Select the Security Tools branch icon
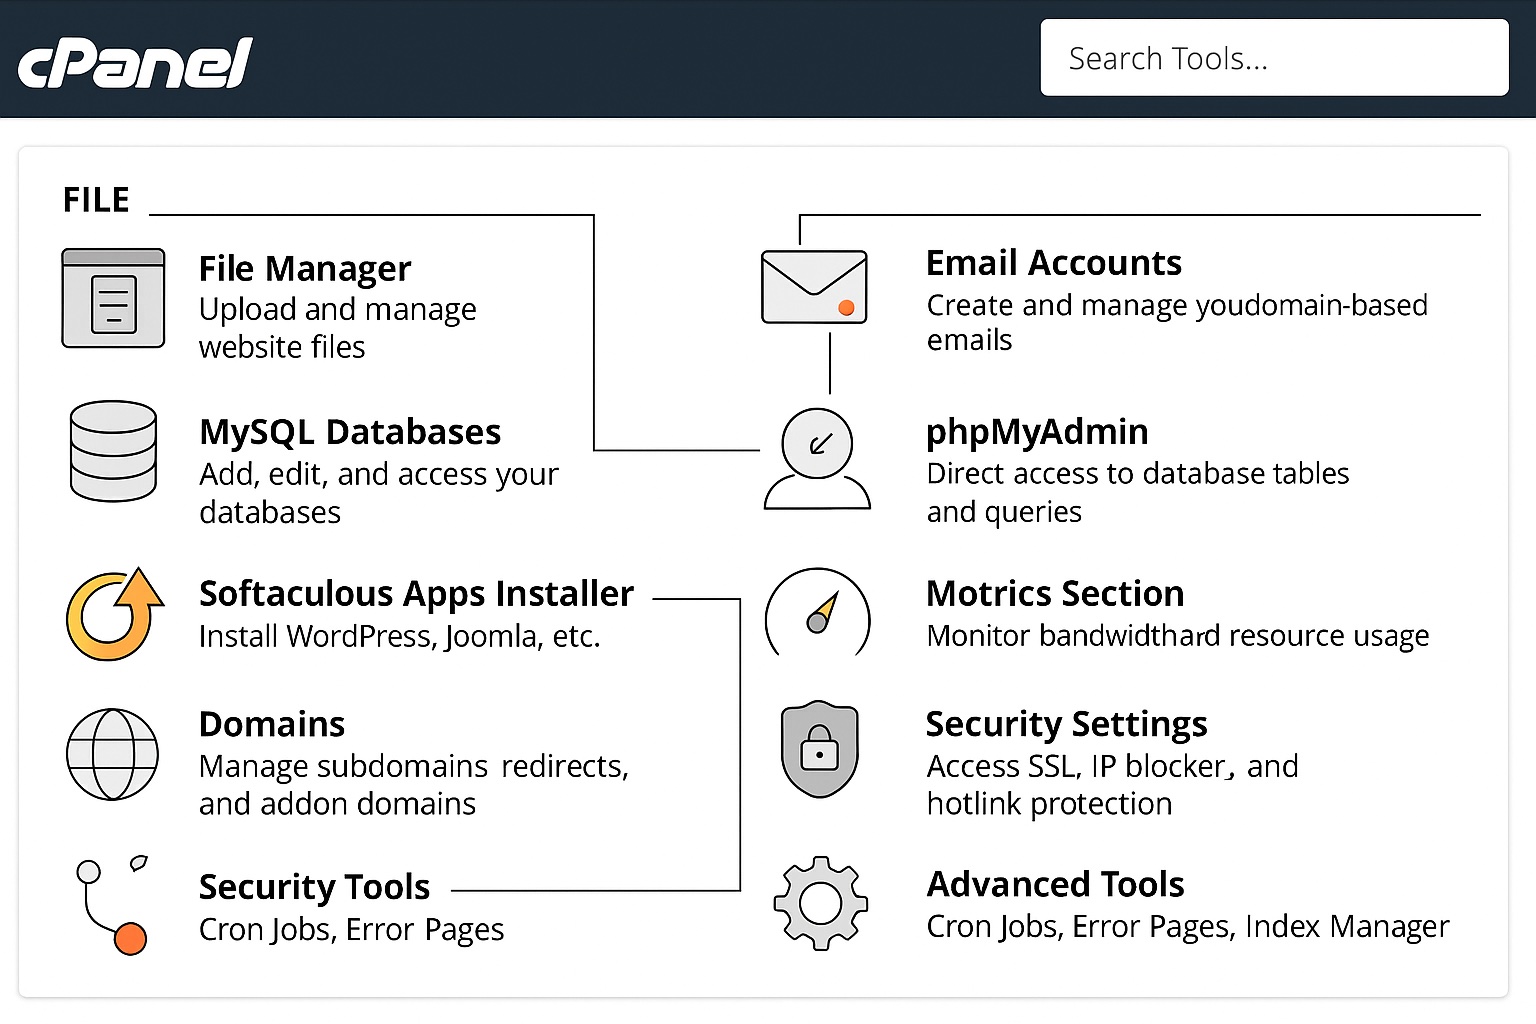Image resolution: width=1536 pixels, height=1024 pixels. [113, 905]
